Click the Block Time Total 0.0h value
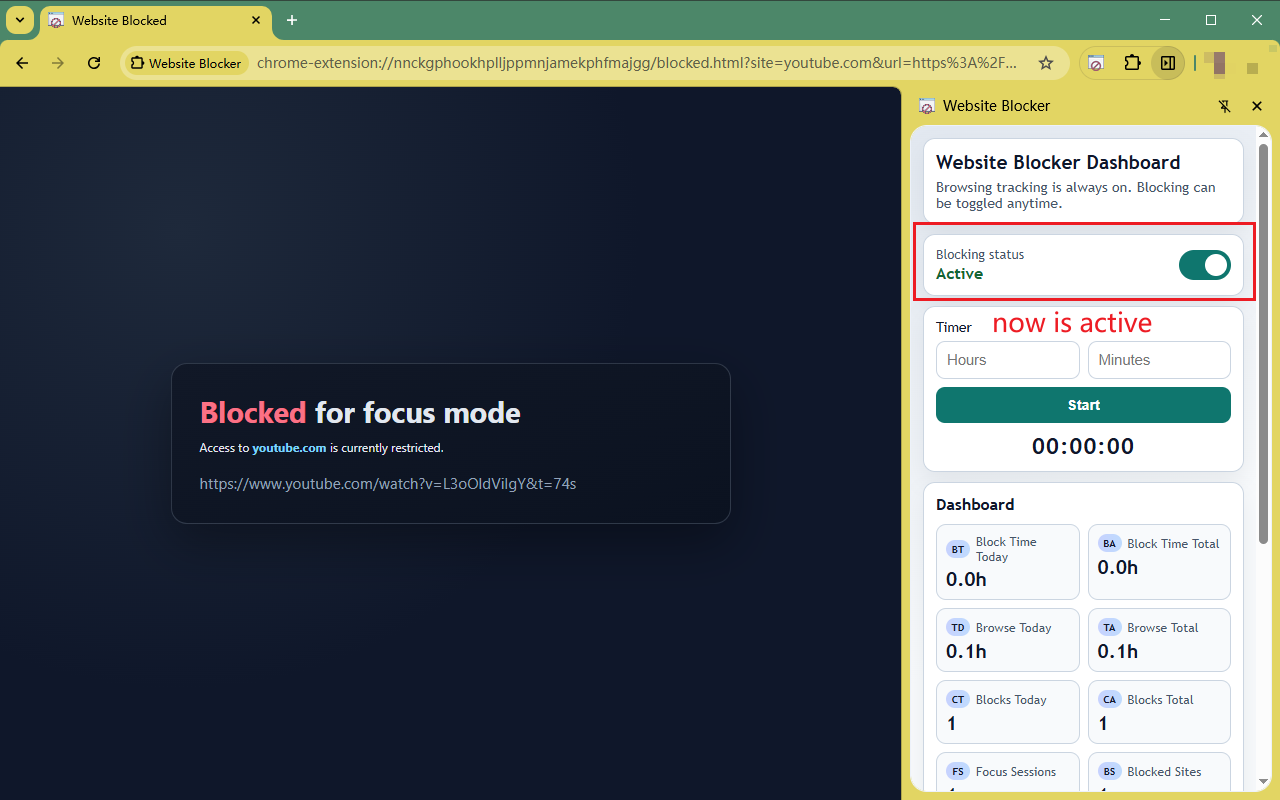This screenshot has height=800, width=1280. 1118,568
